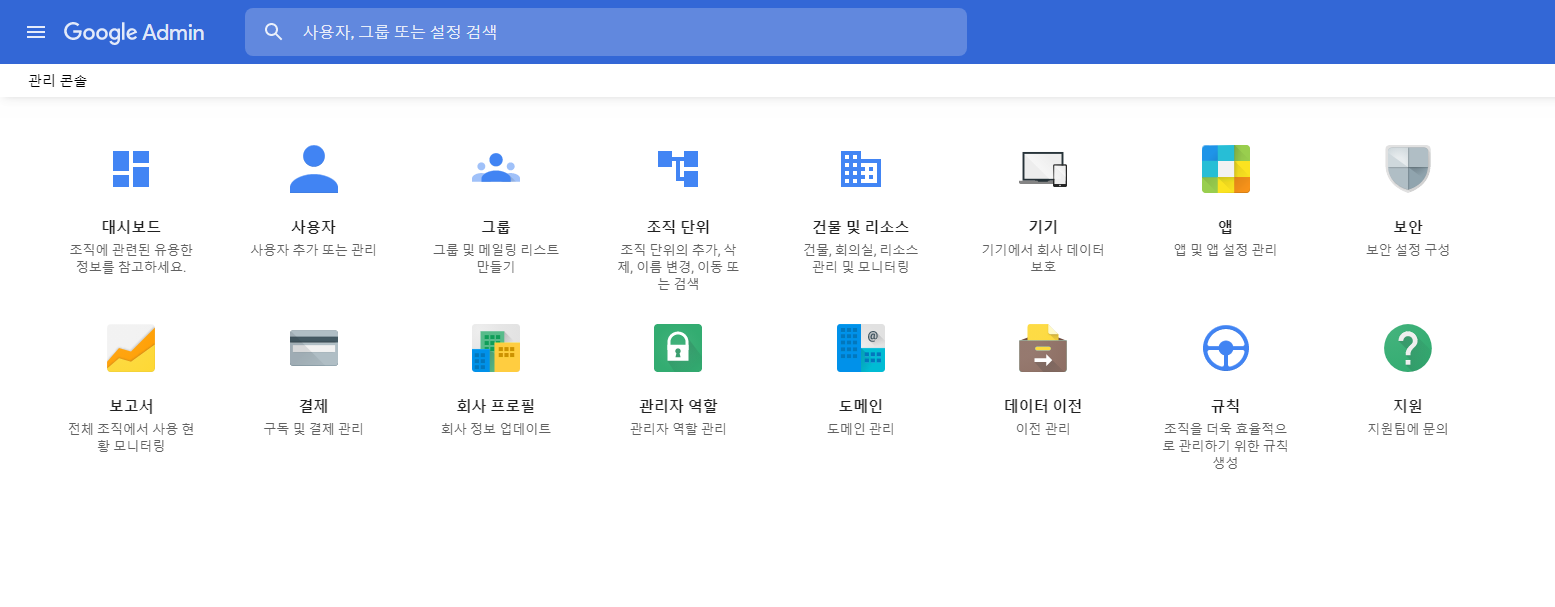The image size is (1555, 607).
Task: Open the 그룹 title link
Action: 496,227
